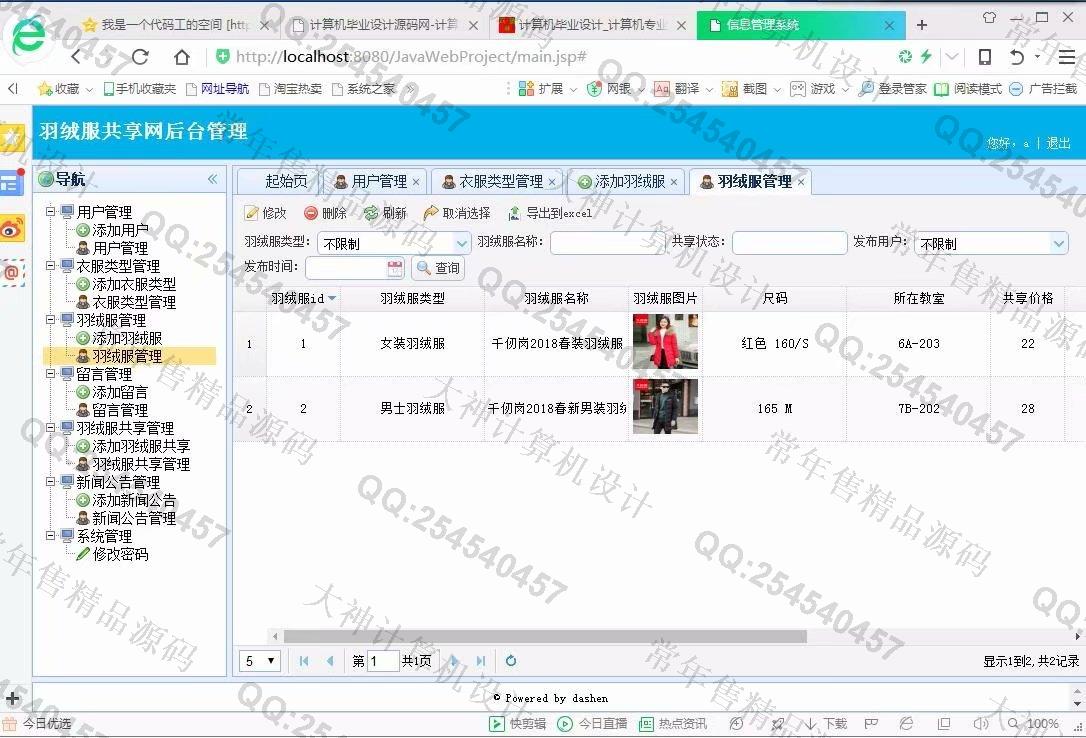Click 取消选择 to clear selection
The height and width of the screenshot is (738, 1086).
457,213
